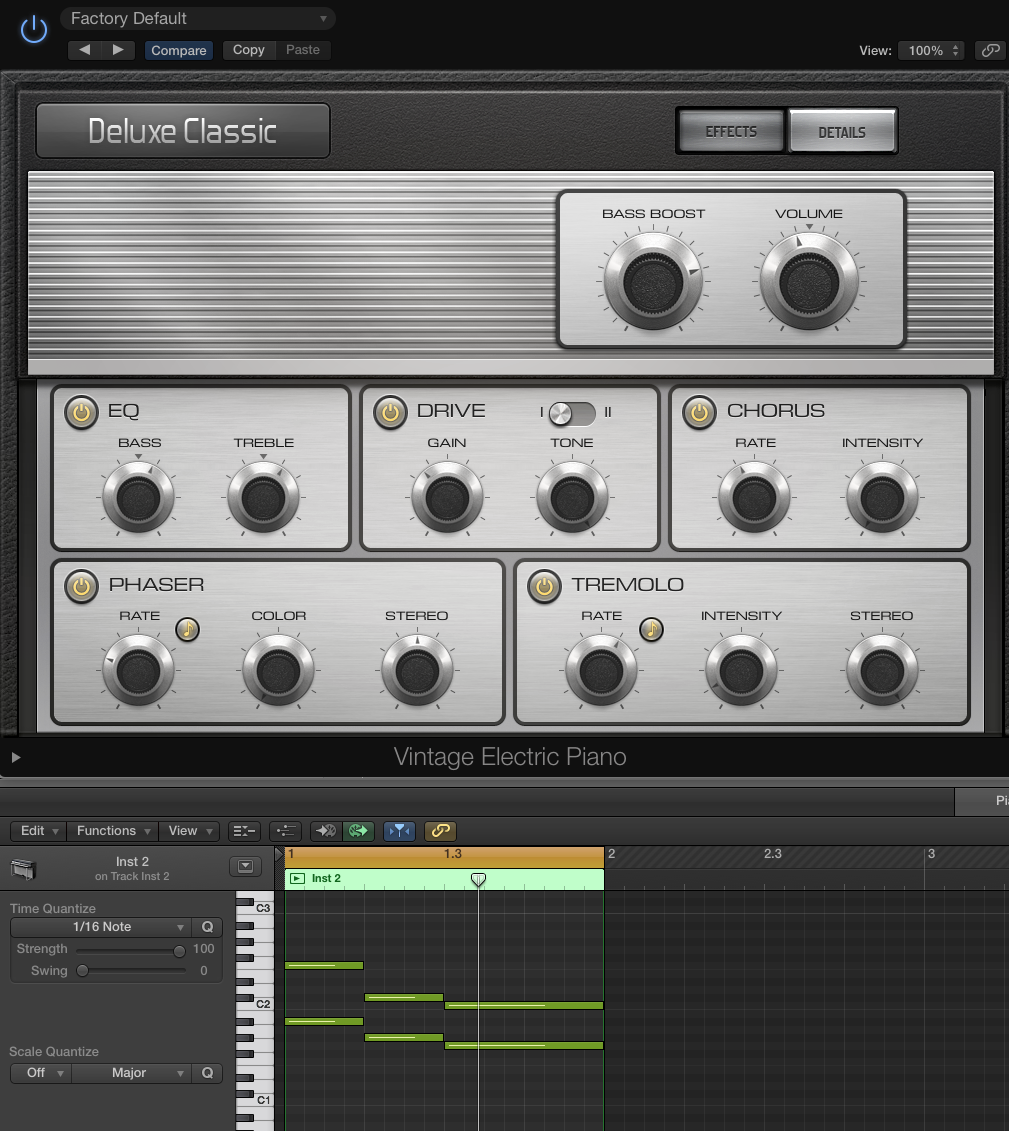The image size is (1009, 1131).
Task: Click the yellow link button in piano roll
Action: [440, 830]
